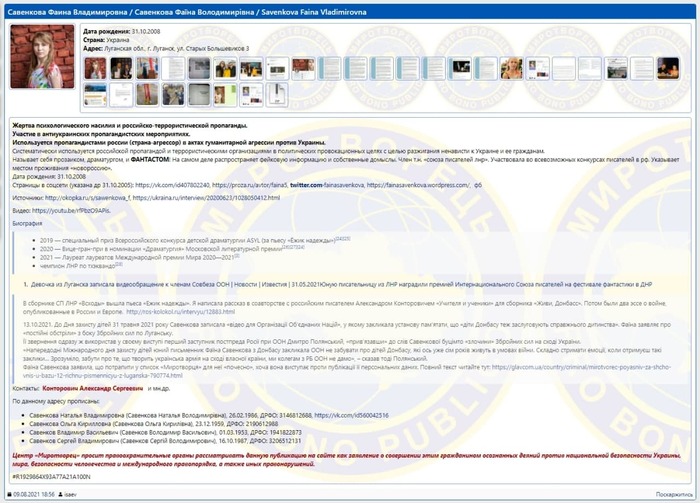Open footnote reference after 'Московской литературной премии'
700x503 pixels.
tap(293, 247)
